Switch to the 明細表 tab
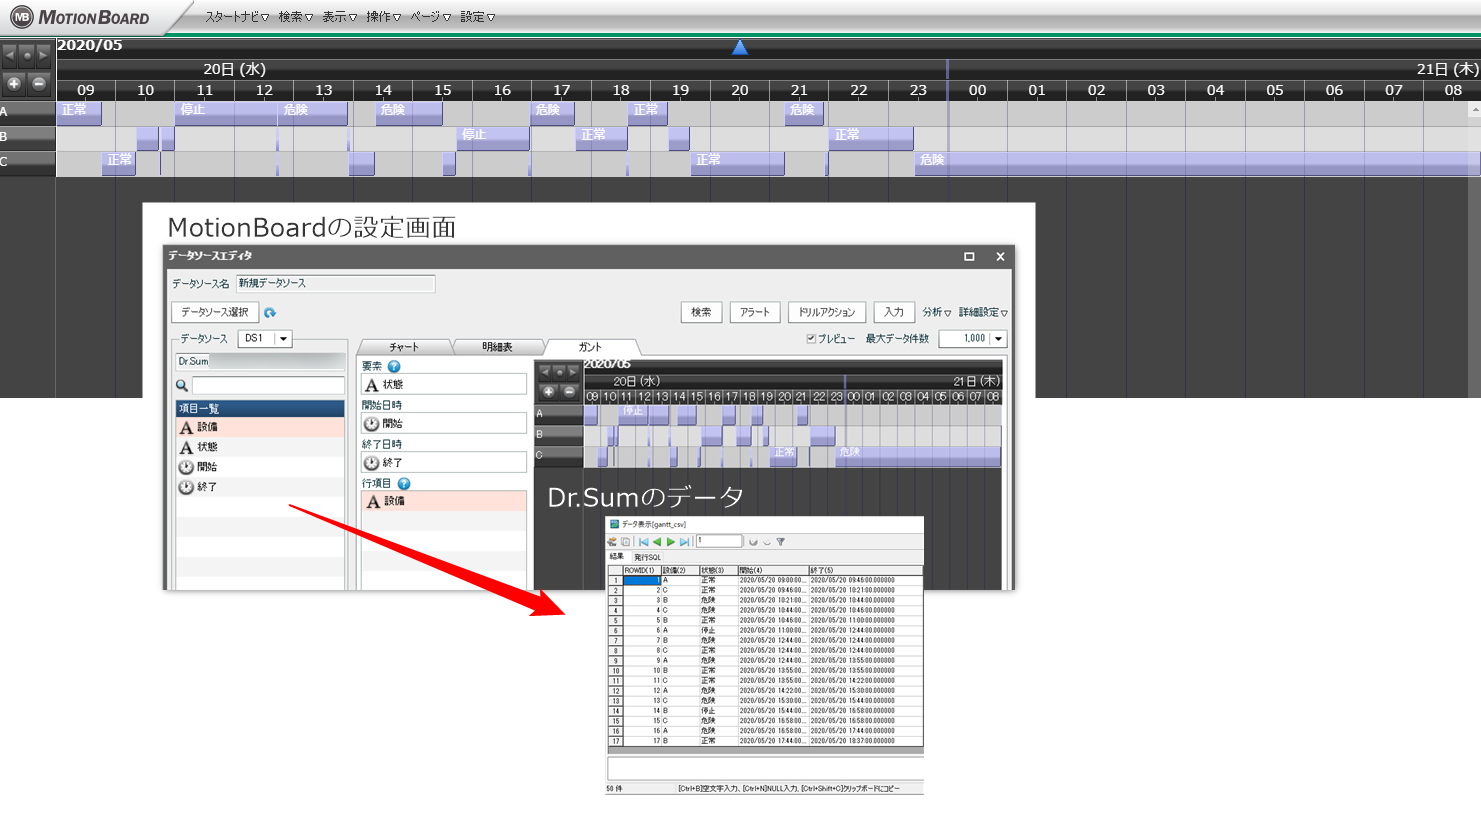The width and height of the screenshot is (1481, 818). (x=497, y=347)
